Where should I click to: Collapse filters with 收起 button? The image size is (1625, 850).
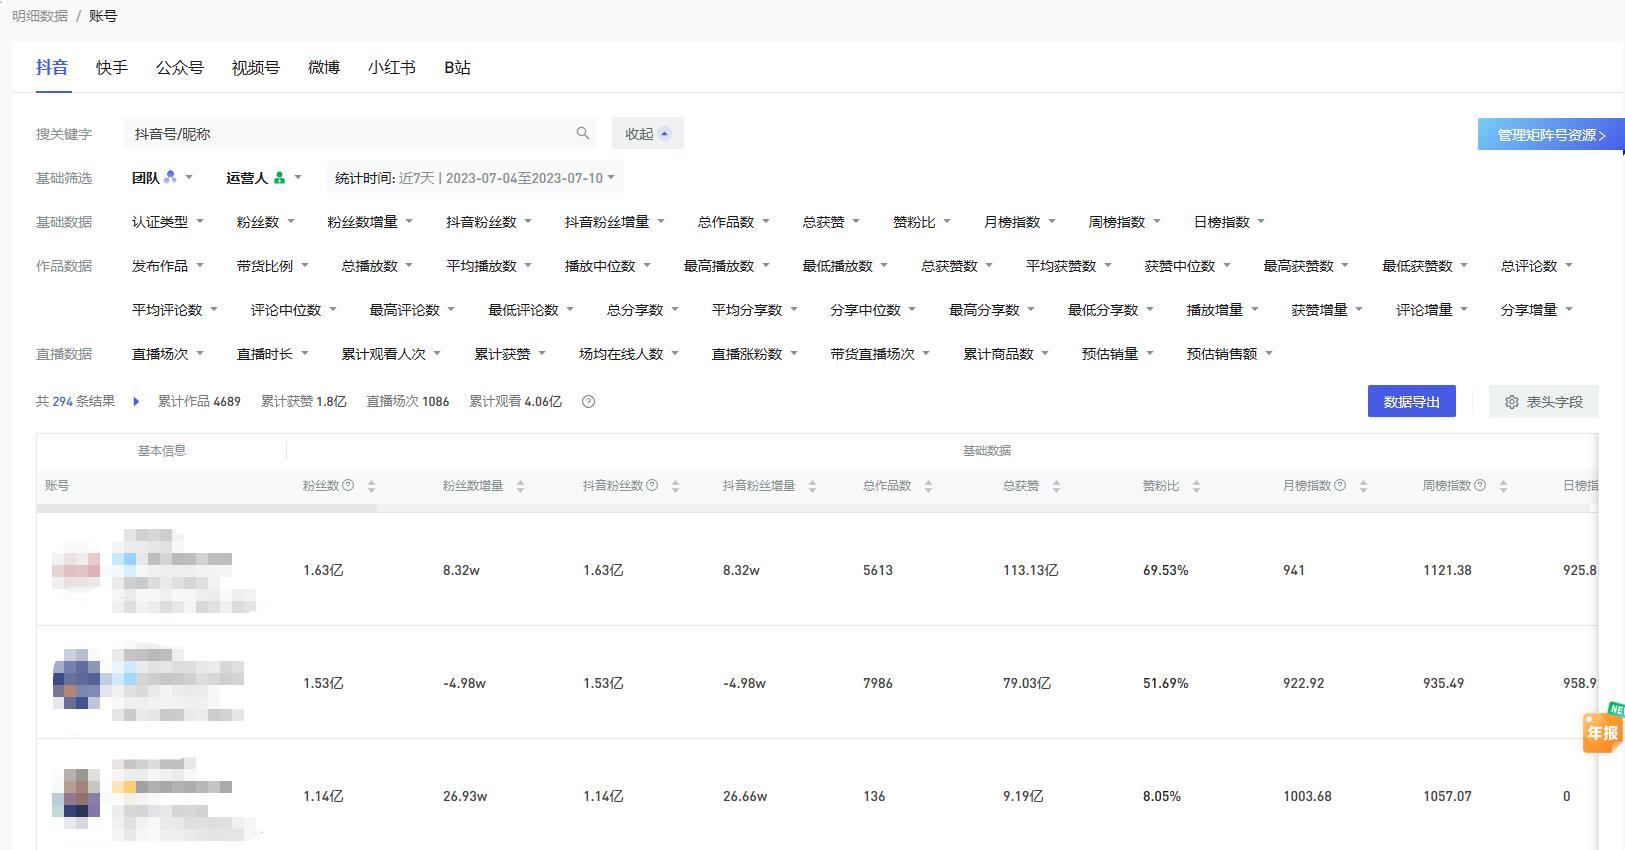click(647, 133)
